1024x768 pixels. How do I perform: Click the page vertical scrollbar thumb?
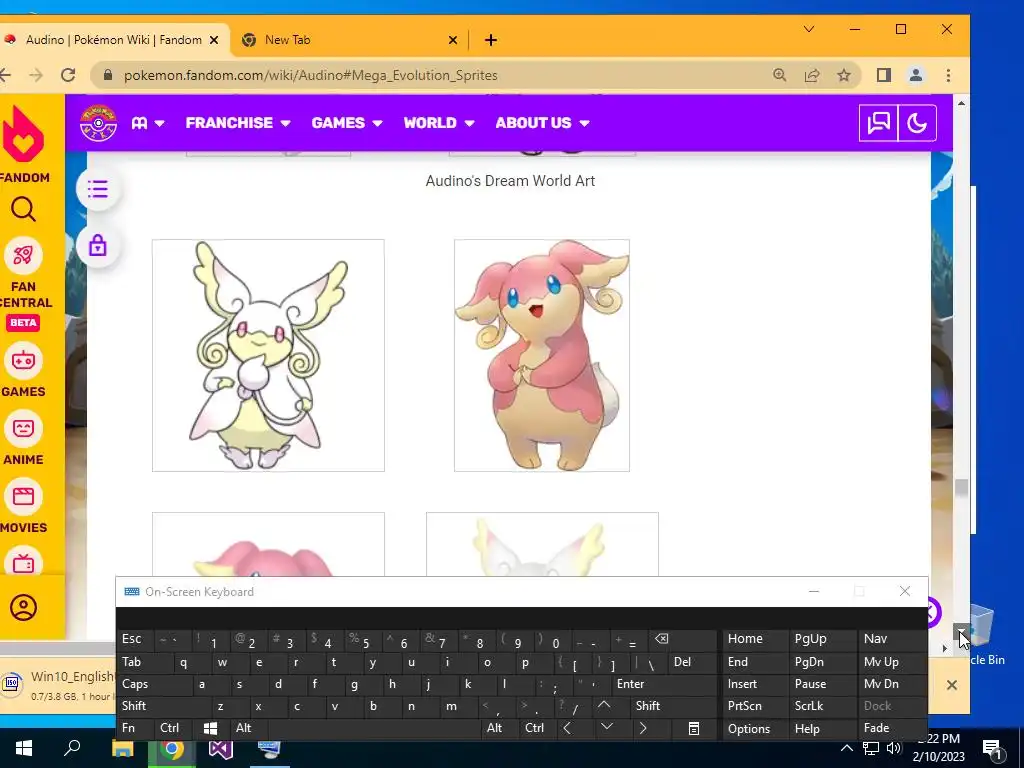961,487
